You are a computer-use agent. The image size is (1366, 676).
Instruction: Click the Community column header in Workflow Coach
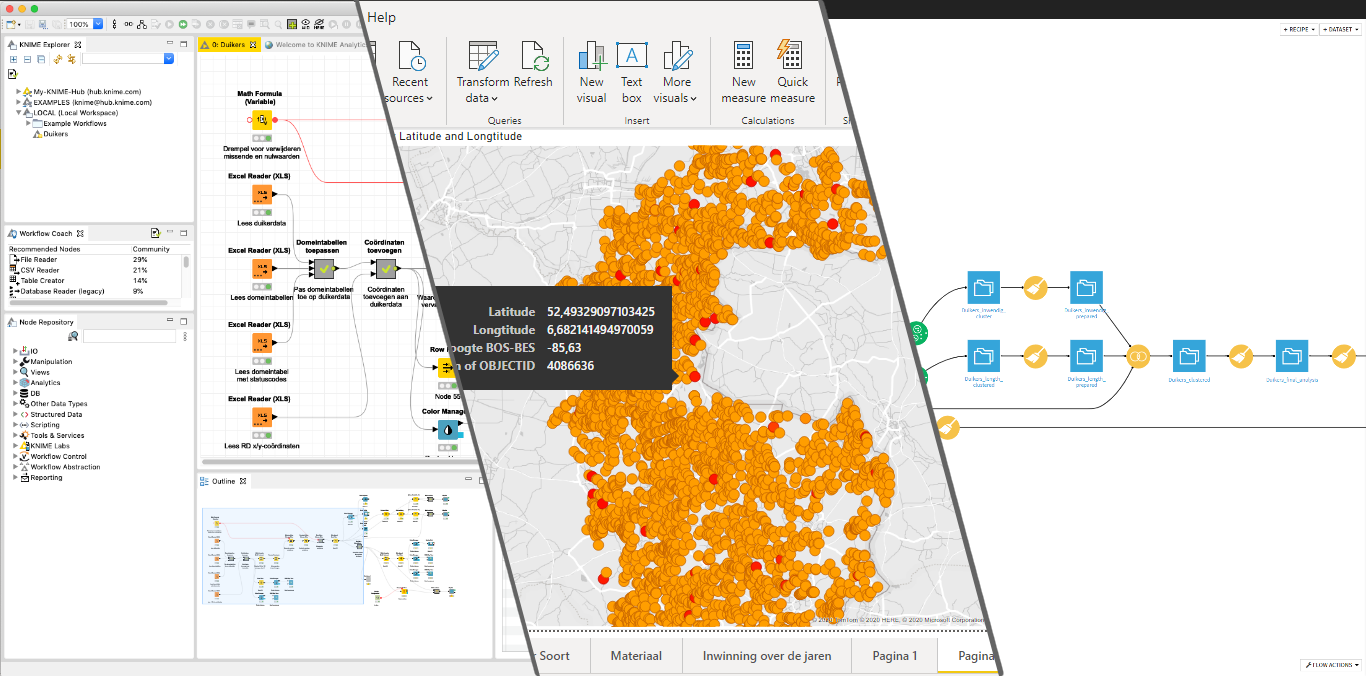coord(151,249)
